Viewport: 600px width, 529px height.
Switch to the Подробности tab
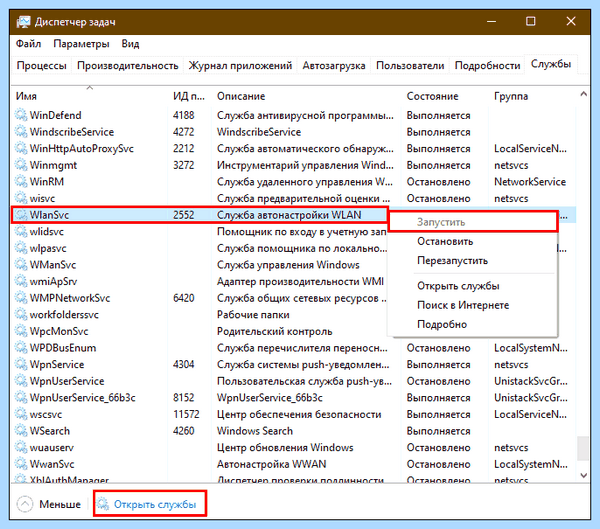pyautogui.click(x=487, y=65)
